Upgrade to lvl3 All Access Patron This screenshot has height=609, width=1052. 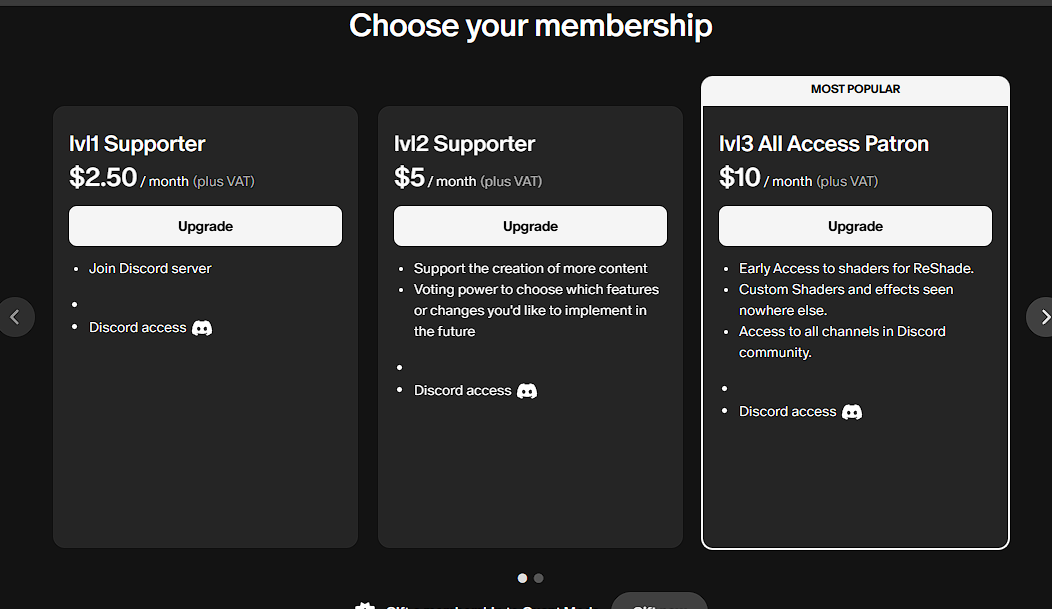pyautogui.click(x=855, y=226)
